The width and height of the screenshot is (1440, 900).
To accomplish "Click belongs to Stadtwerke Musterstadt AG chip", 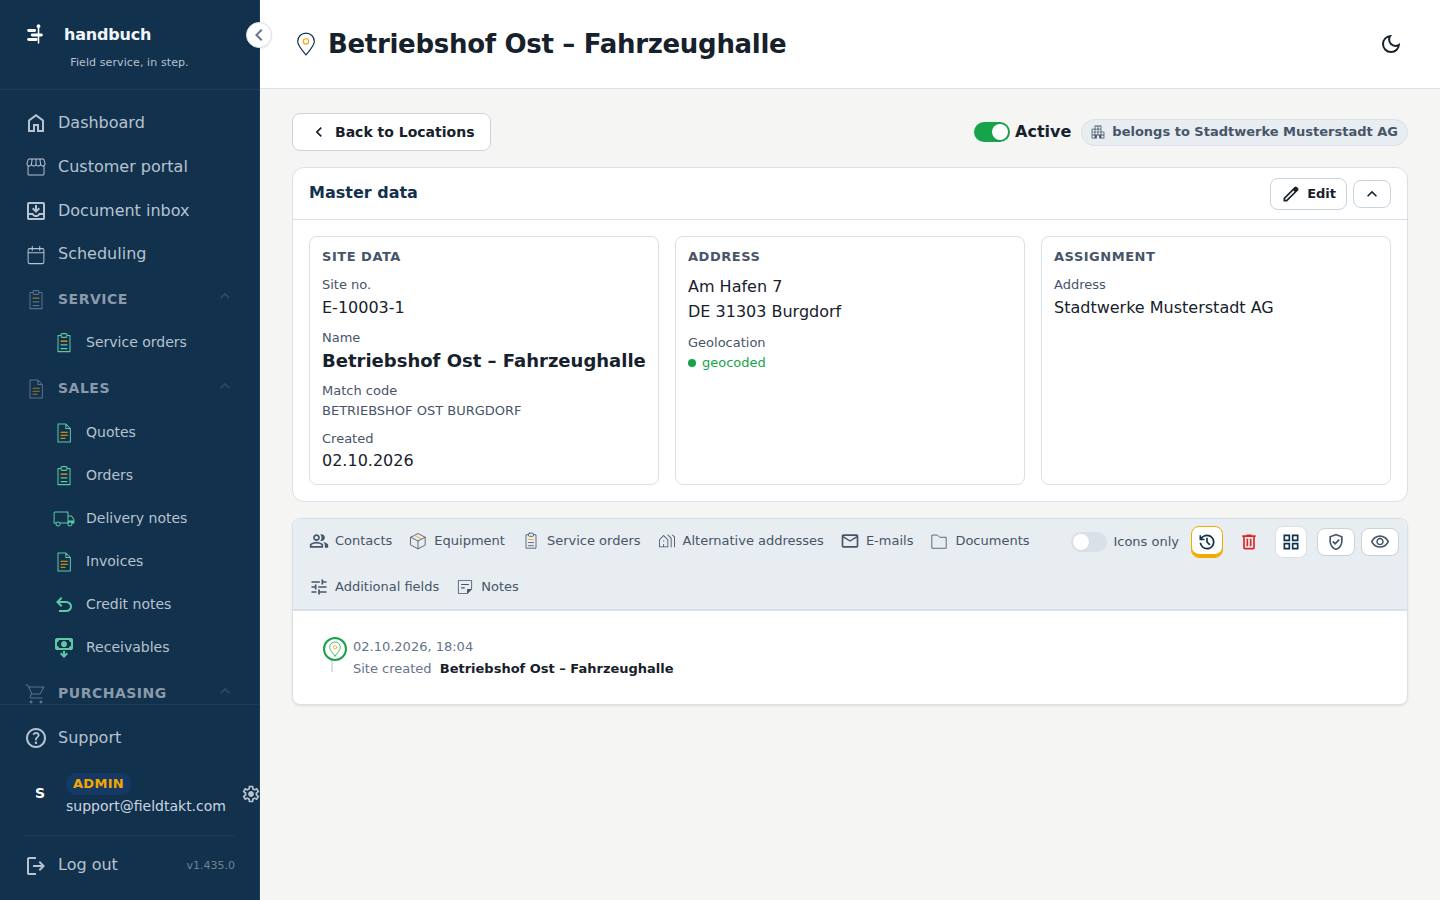I will click(x=1244, y=132).
